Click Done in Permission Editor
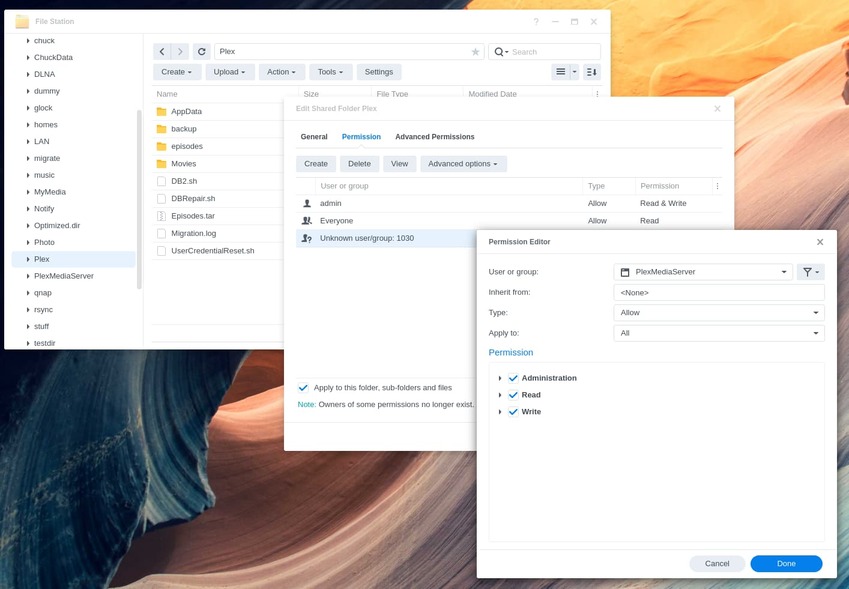The height and width of the screenshot is (589, 849). 786,564
